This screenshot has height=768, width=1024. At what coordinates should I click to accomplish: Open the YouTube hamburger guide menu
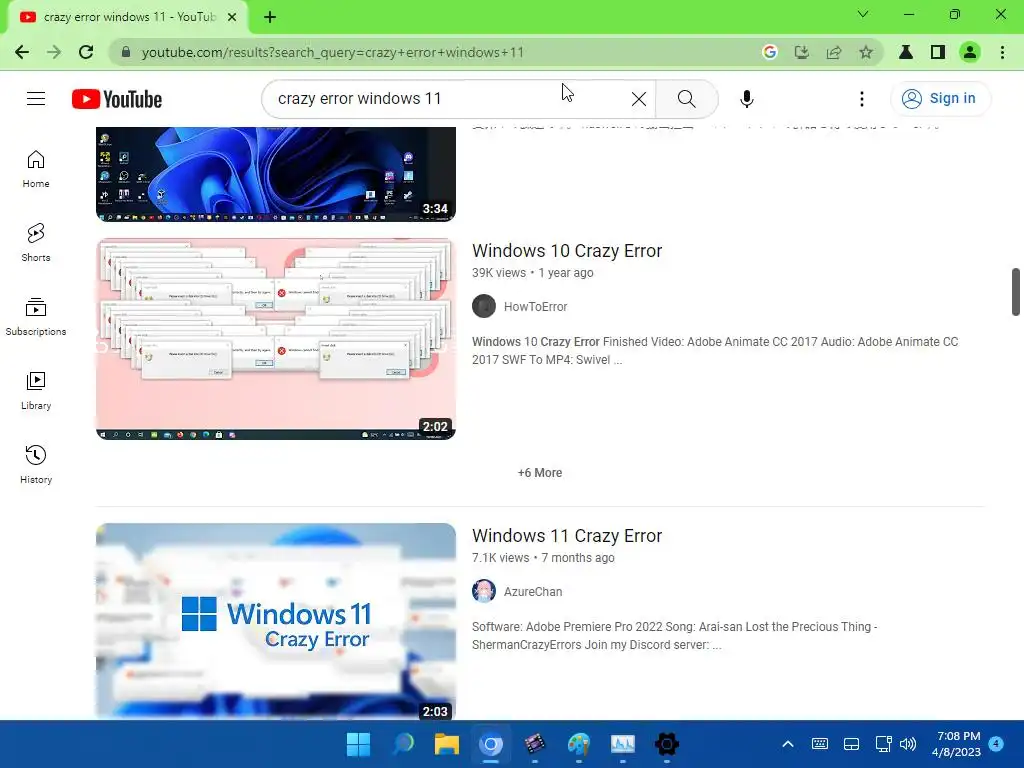click(36, 99)
